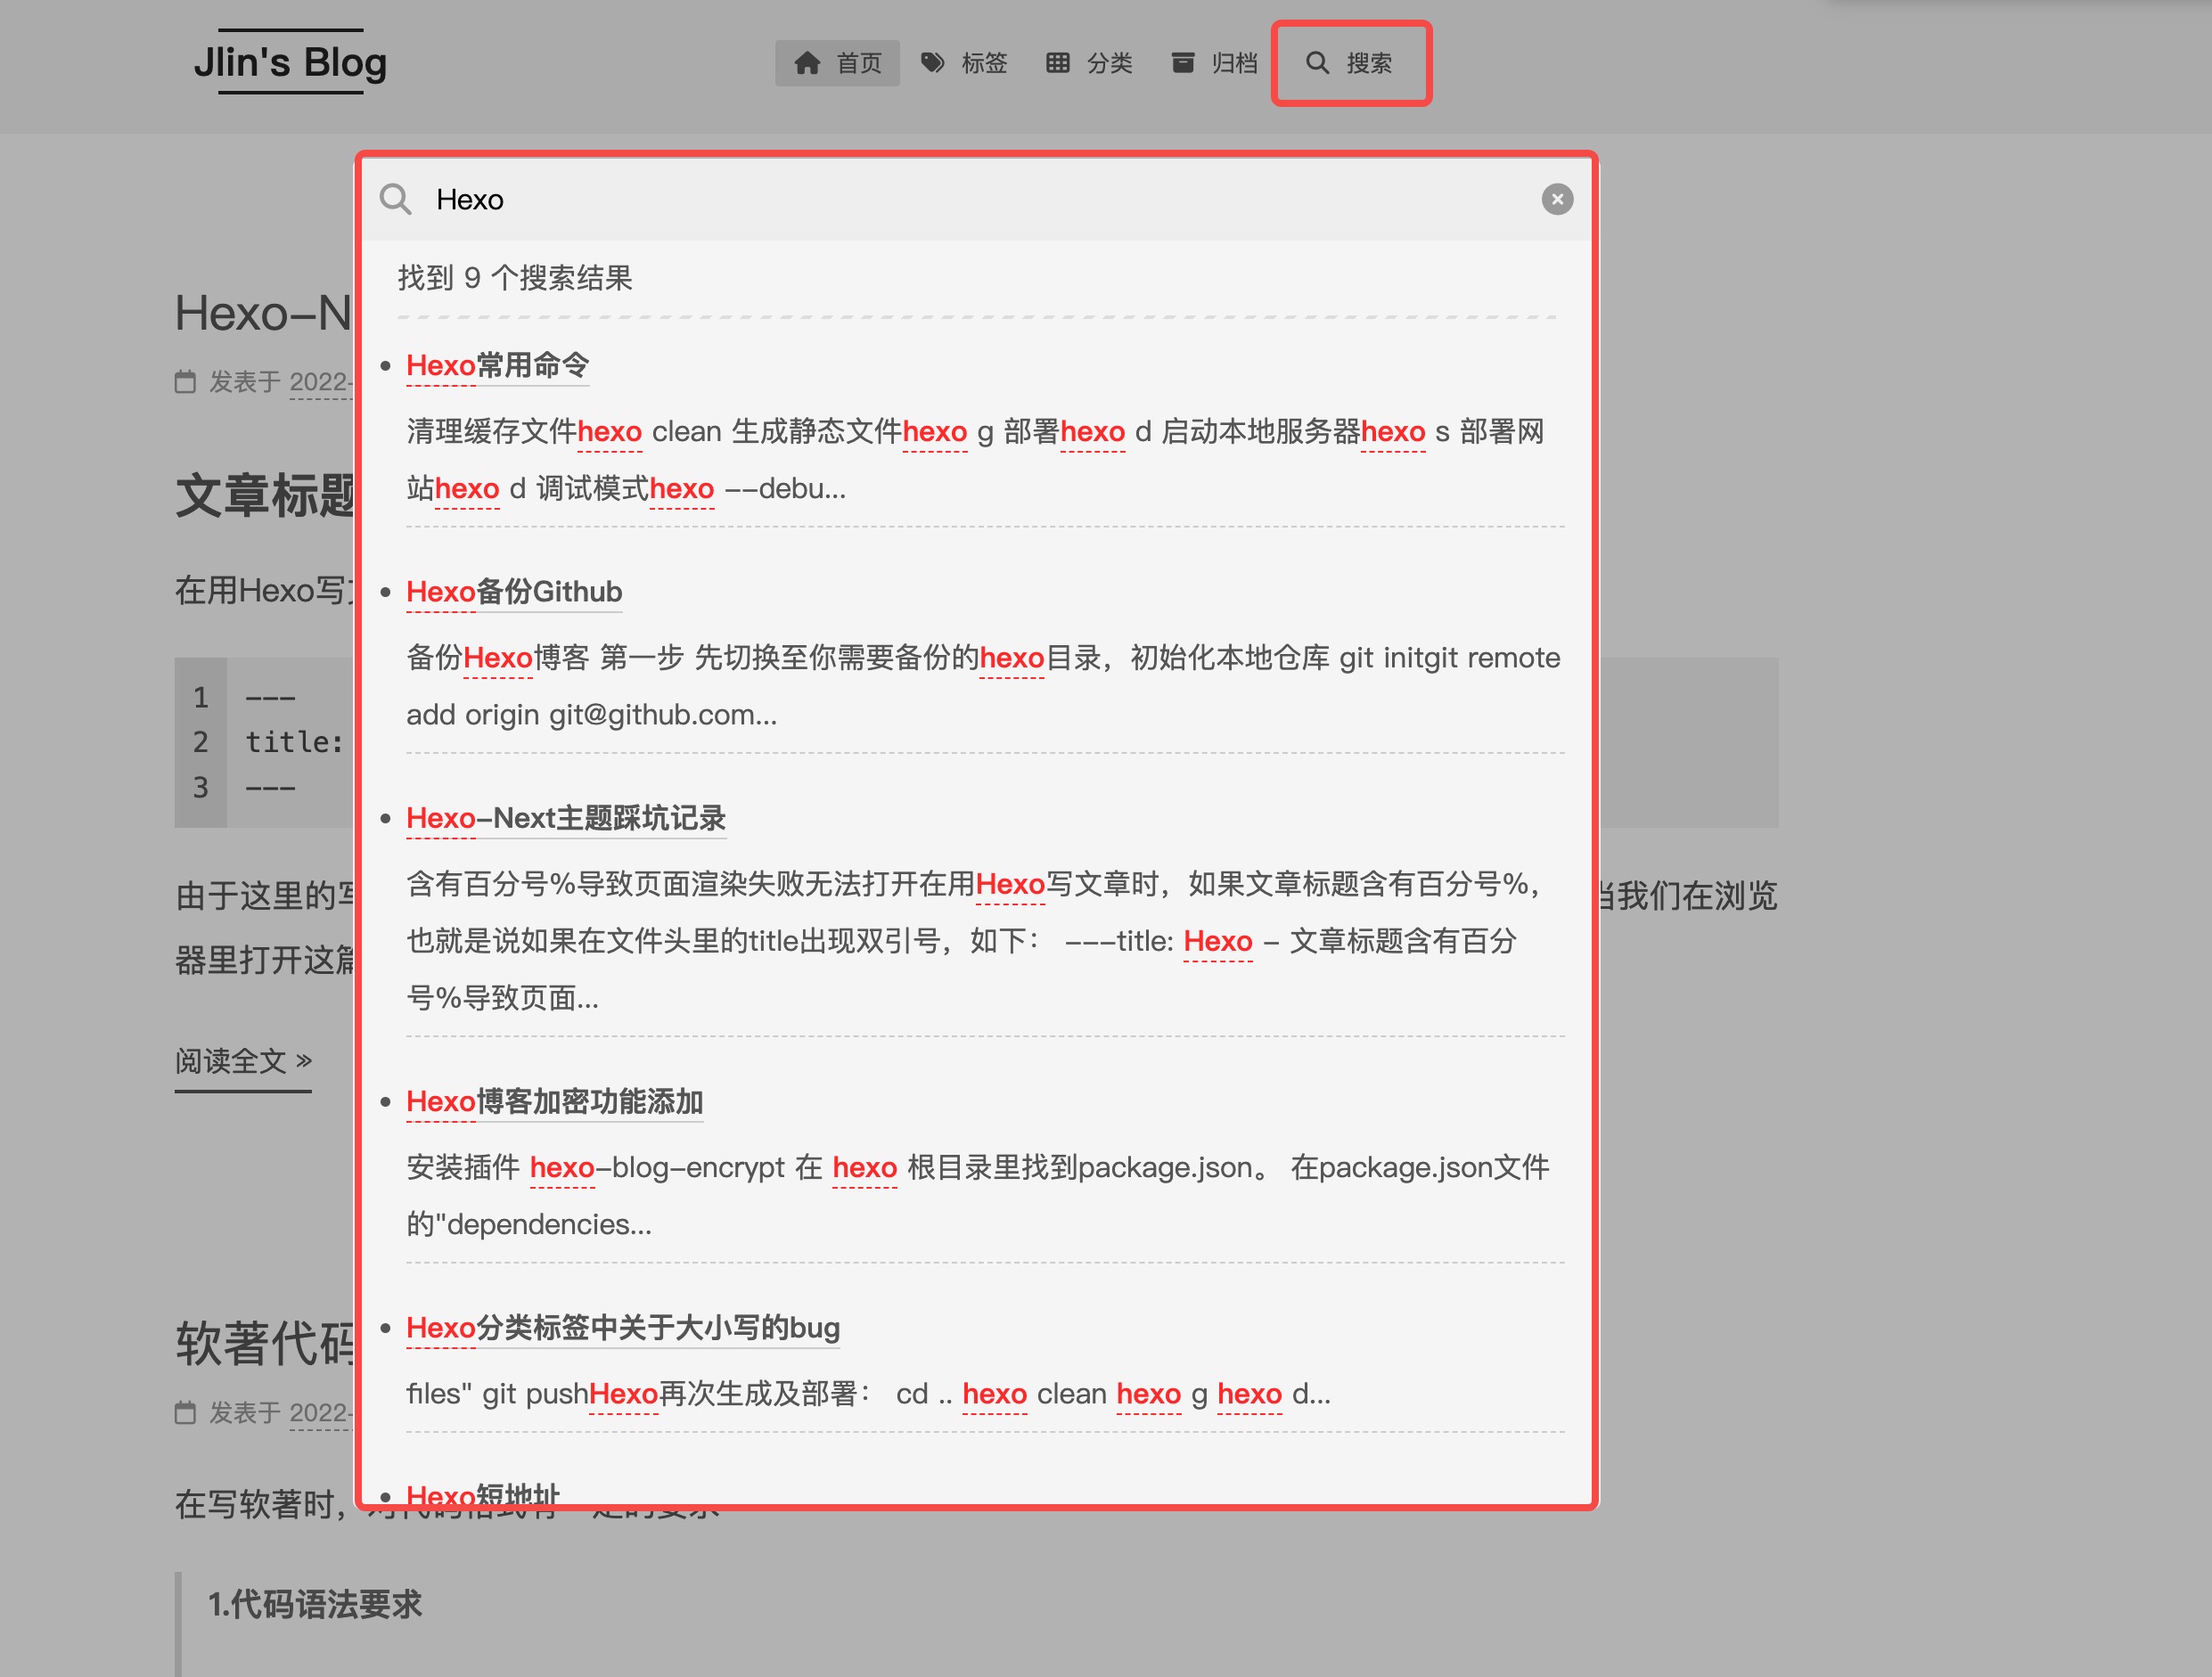Click the 搜索 search menu item
The height and width of the screenshot is (1677, 2212).
pyautogui.click(x=1350, y=63)
